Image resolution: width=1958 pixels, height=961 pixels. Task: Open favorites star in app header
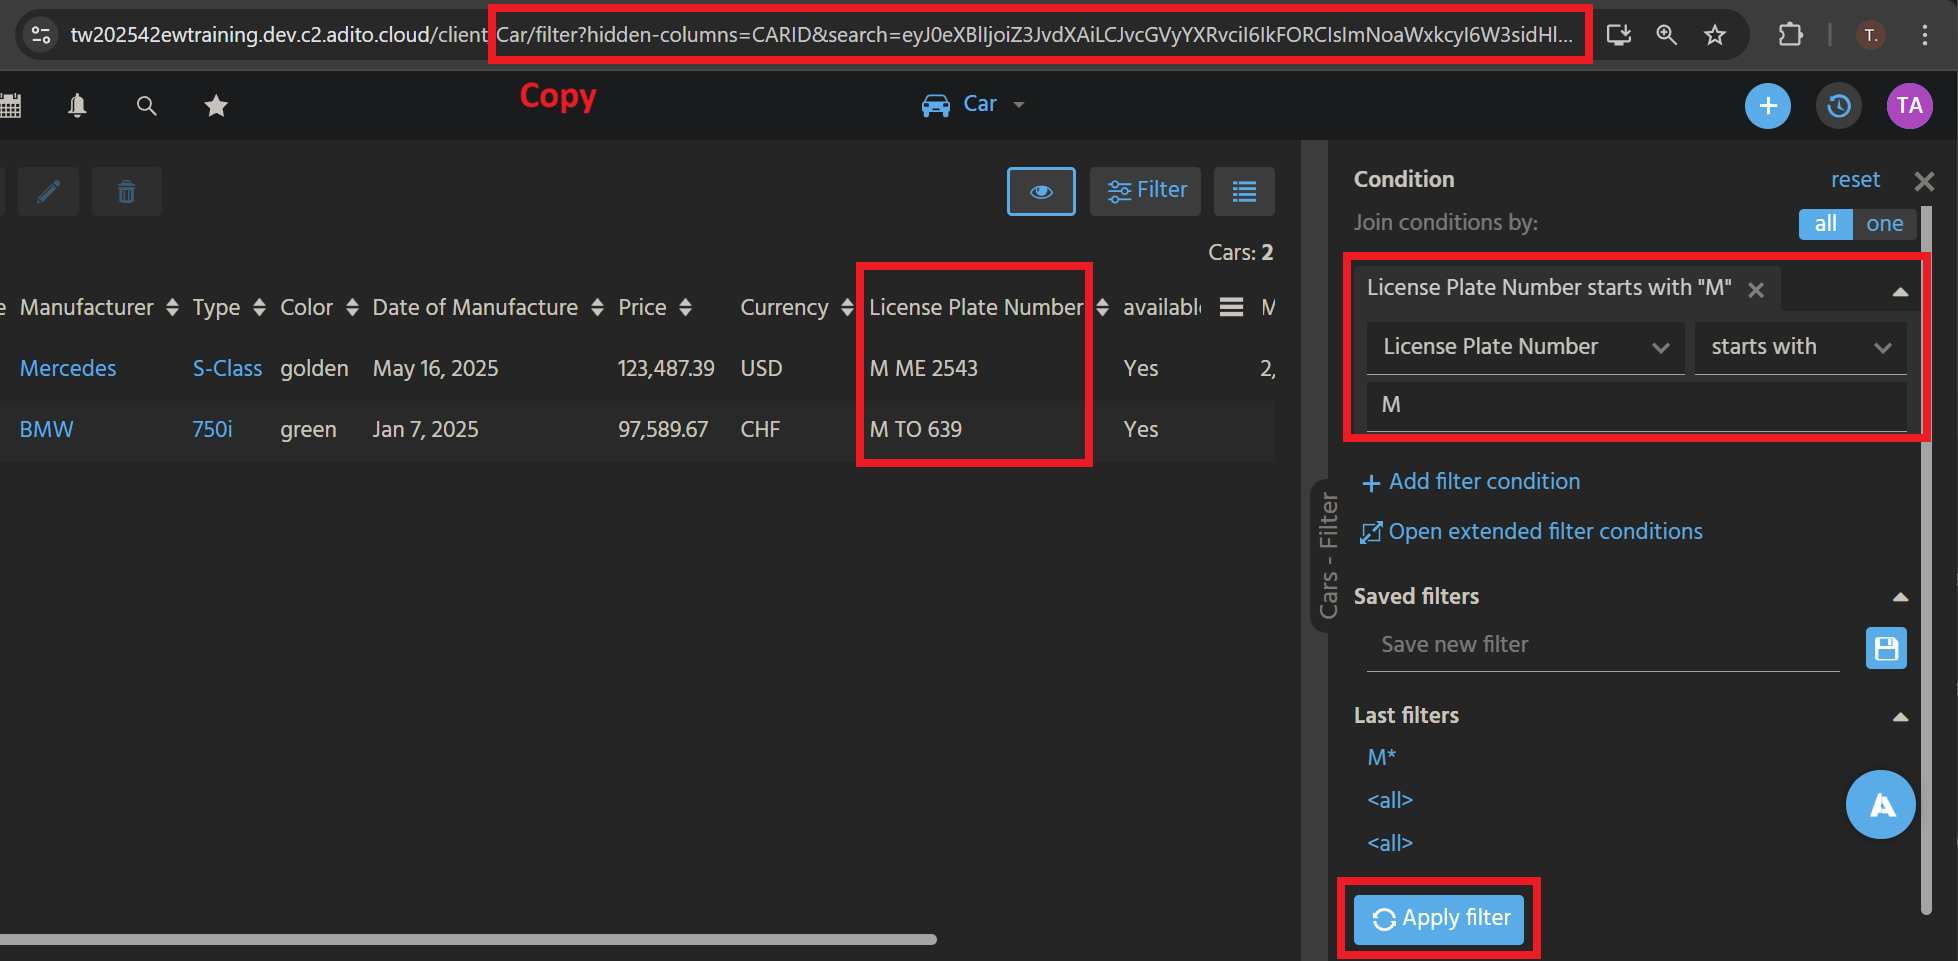216,106
